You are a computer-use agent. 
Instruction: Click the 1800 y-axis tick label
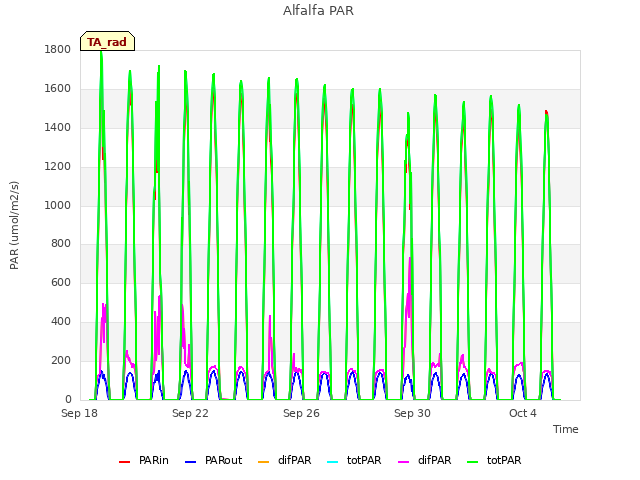[x=58, y=49]
